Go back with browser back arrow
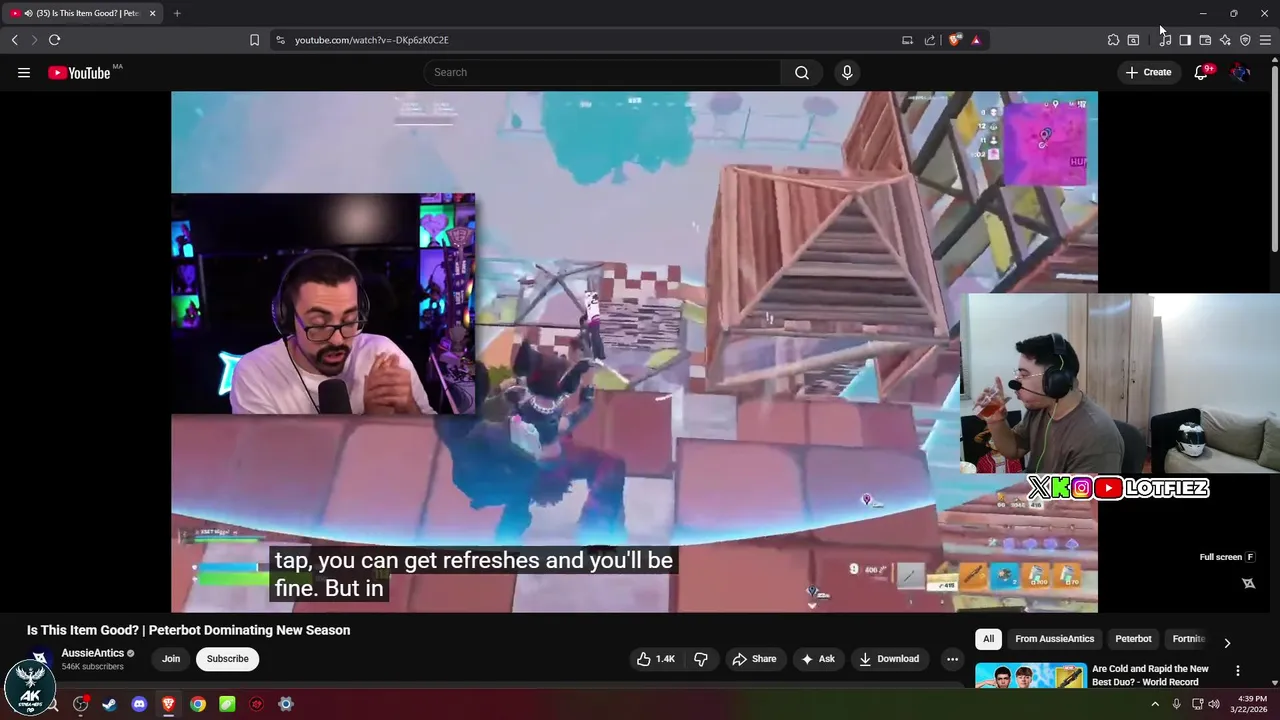This screenshot has width=1280, height=720. click(14, 40)
